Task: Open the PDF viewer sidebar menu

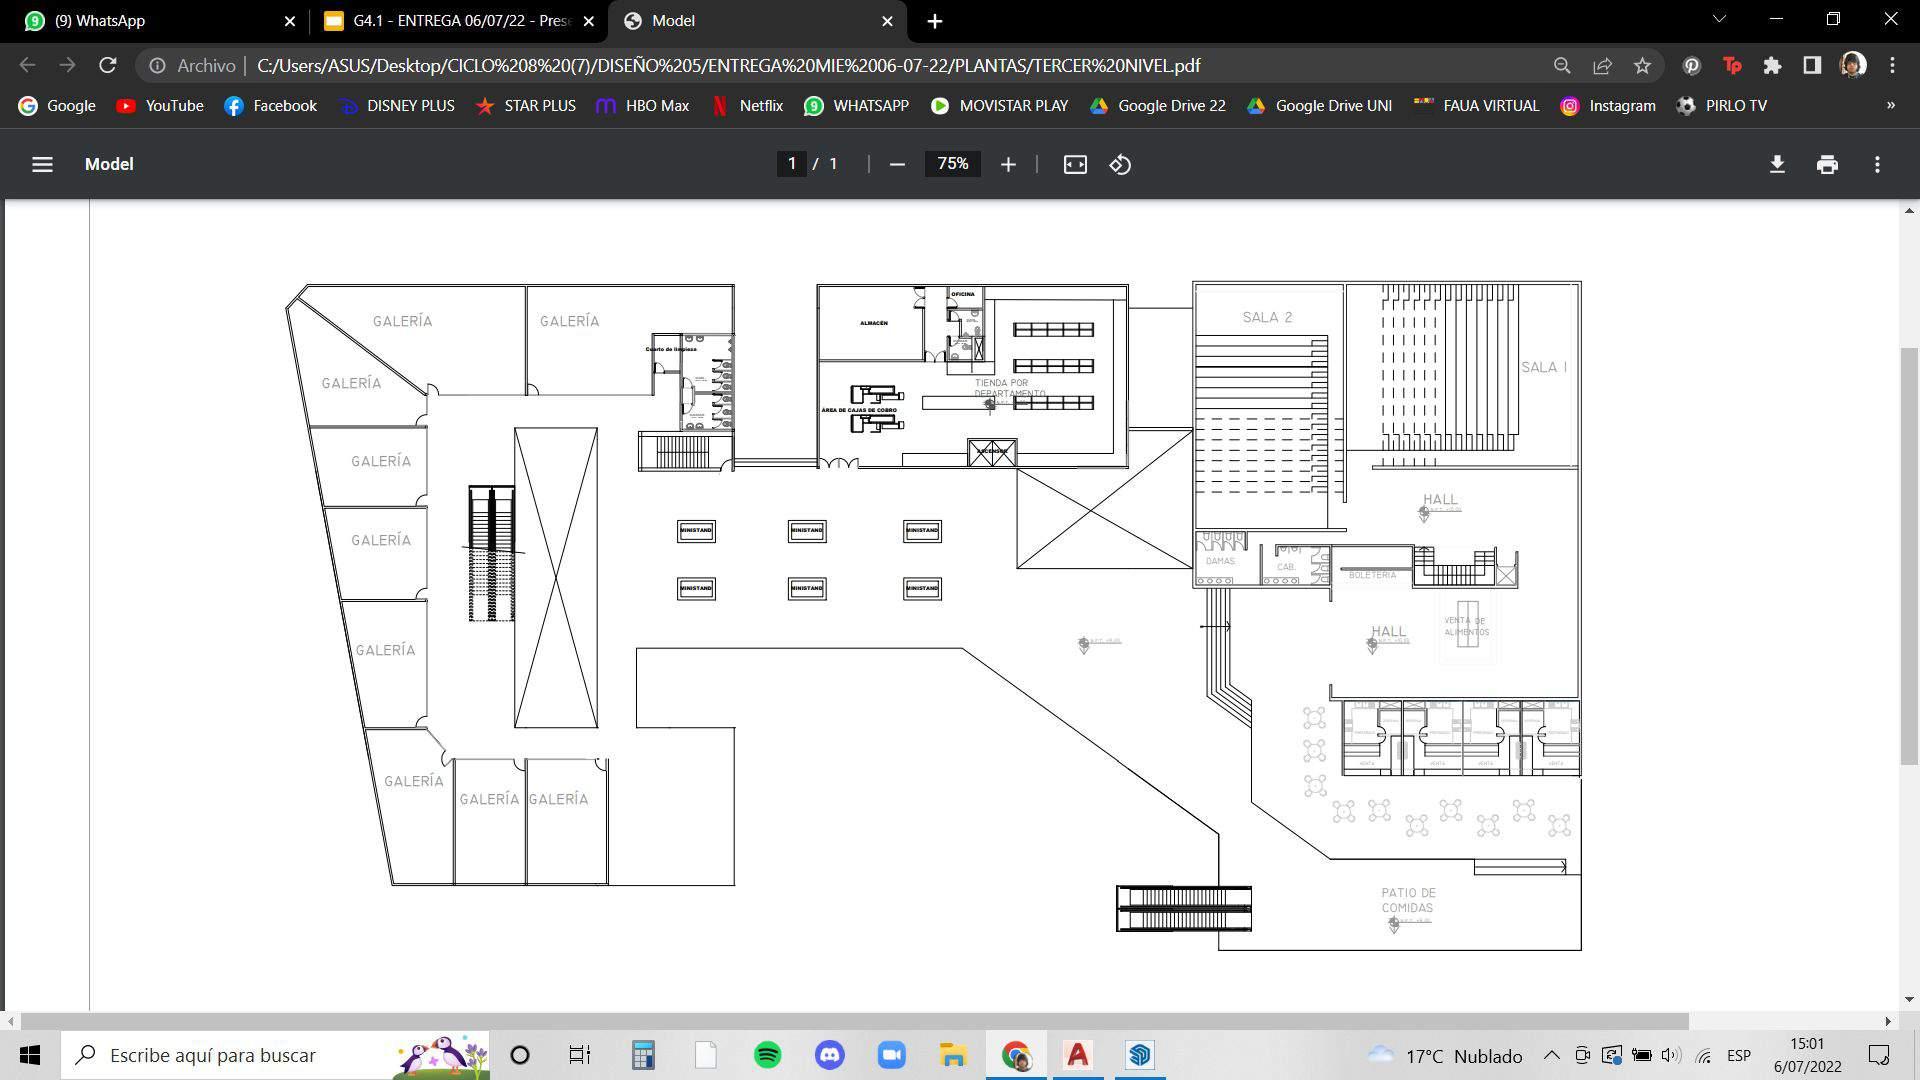Action: (42, 164)
